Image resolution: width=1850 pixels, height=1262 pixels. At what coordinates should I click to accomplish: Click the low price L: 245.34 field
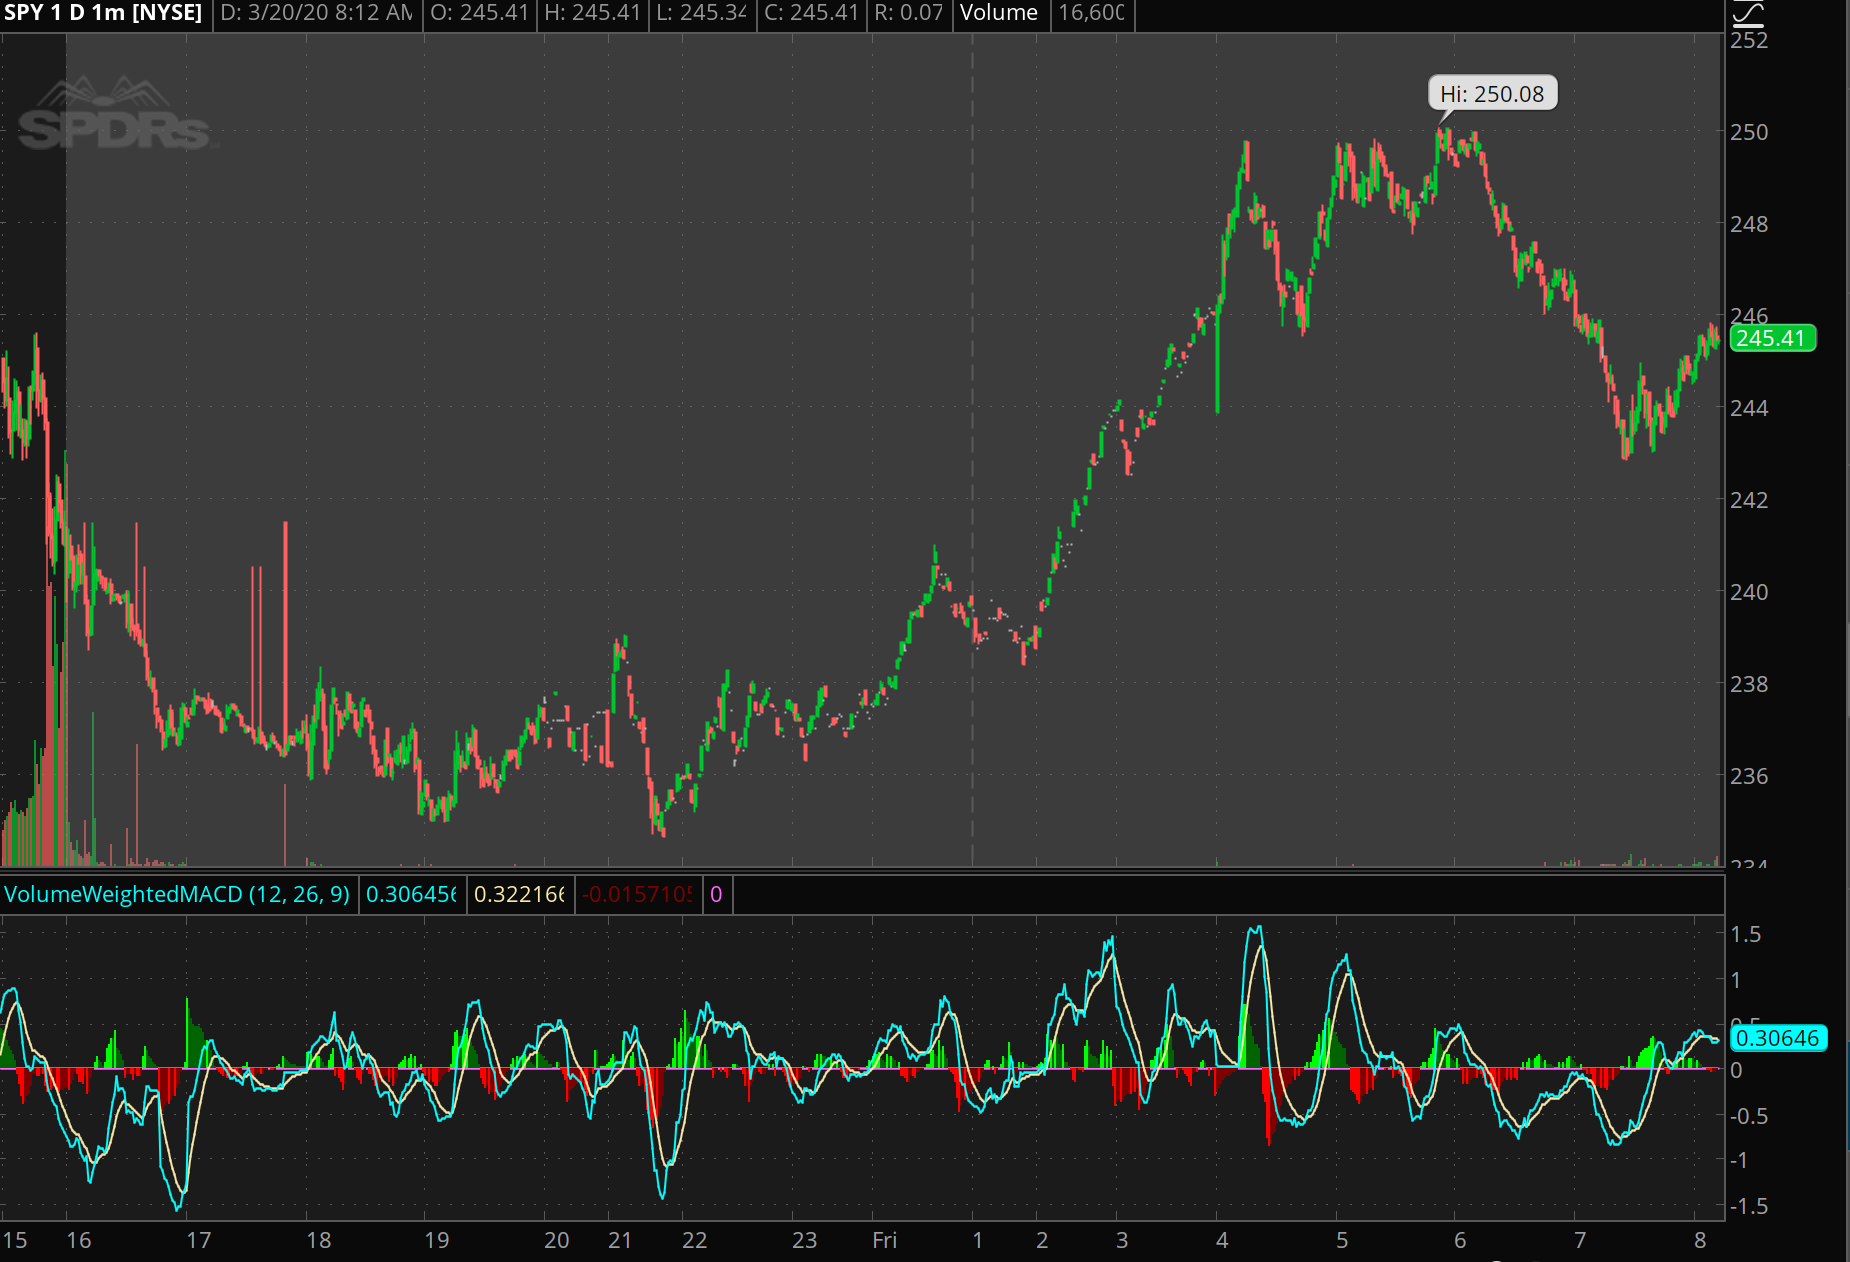(x=702, y=13)
